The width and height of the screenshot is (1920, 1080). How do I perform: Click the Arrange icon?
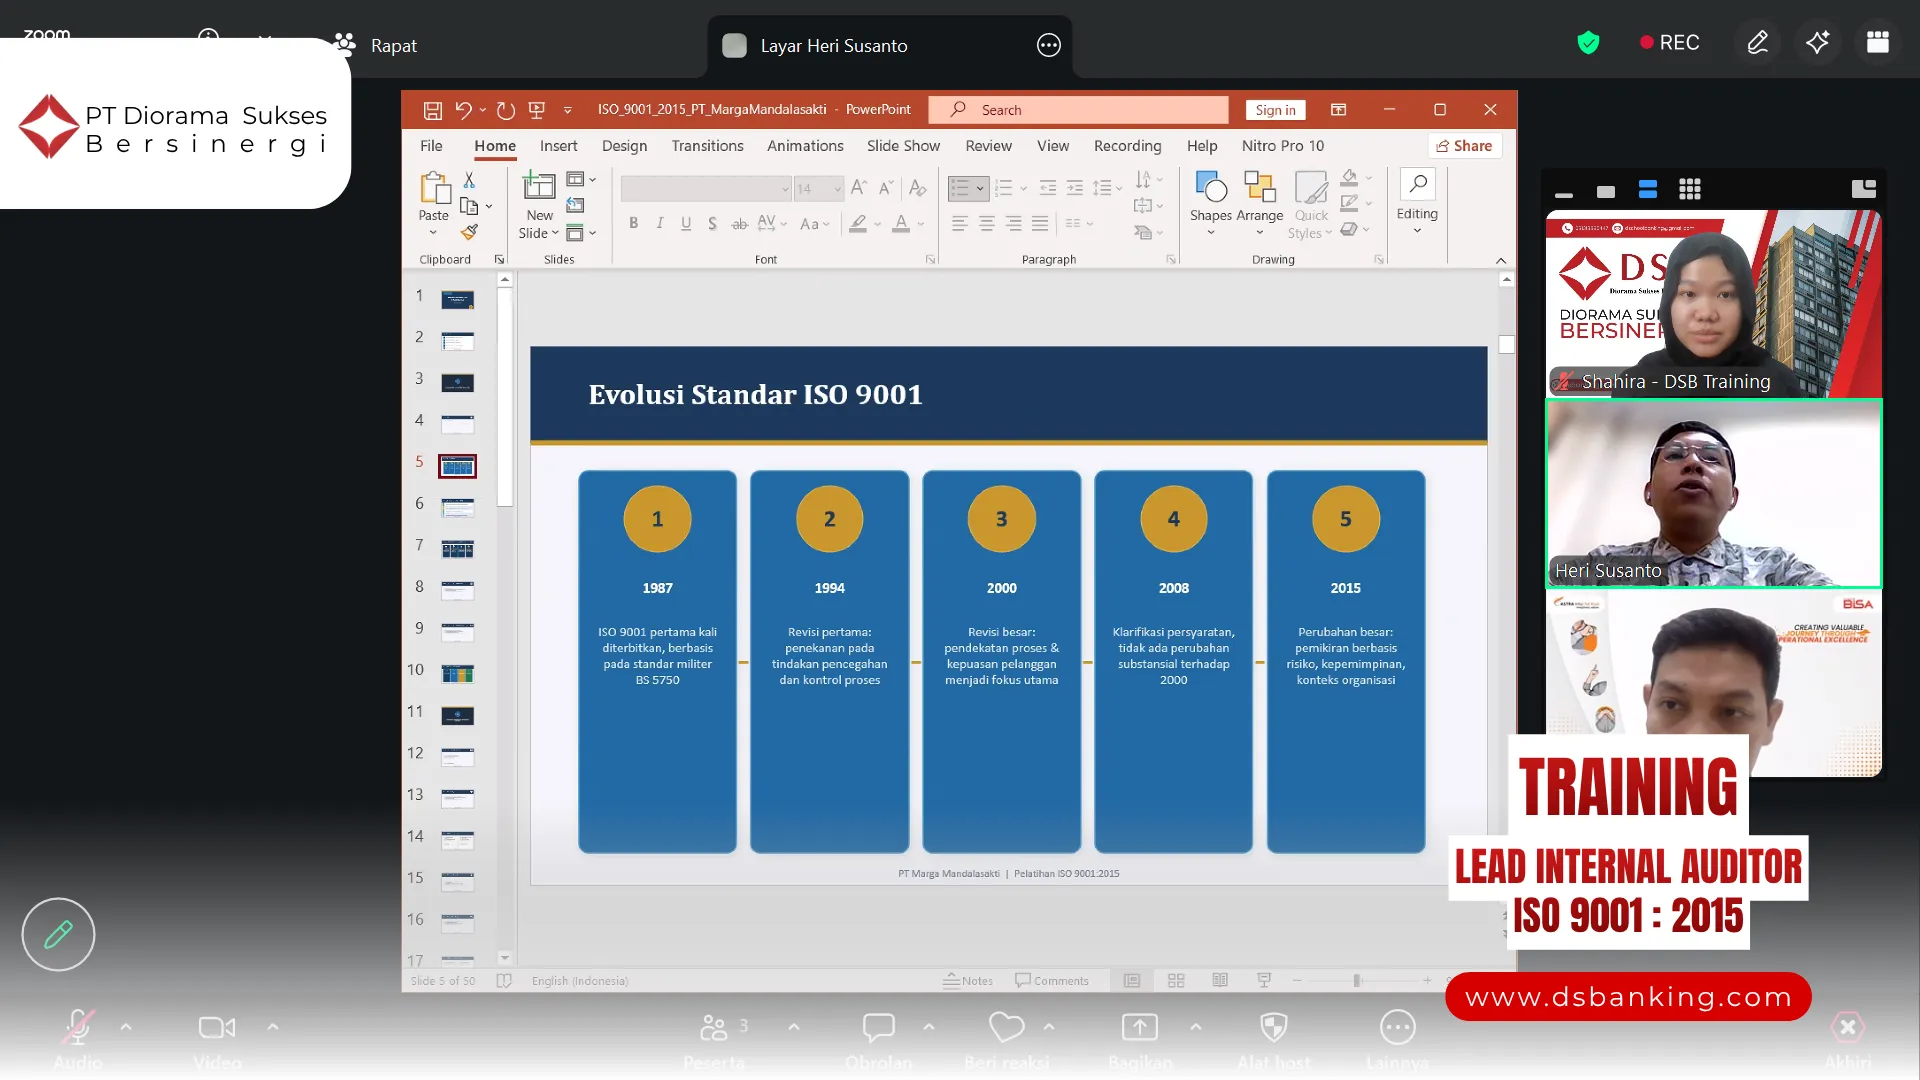coord(1259,186)
